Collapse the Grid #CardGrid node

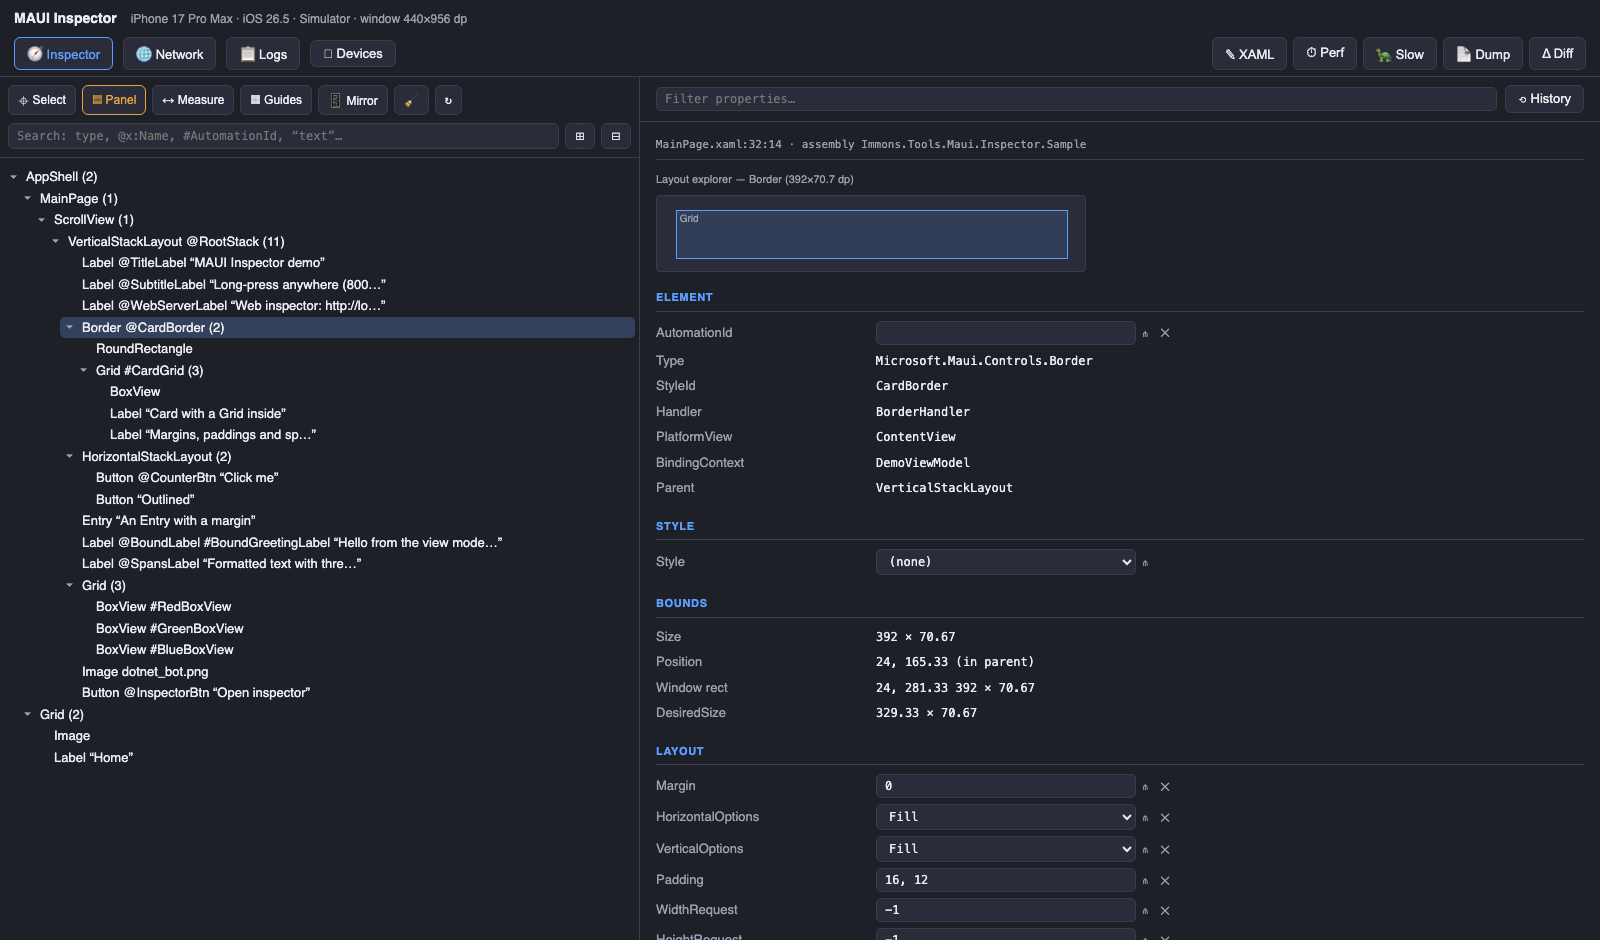click(84, 371)
